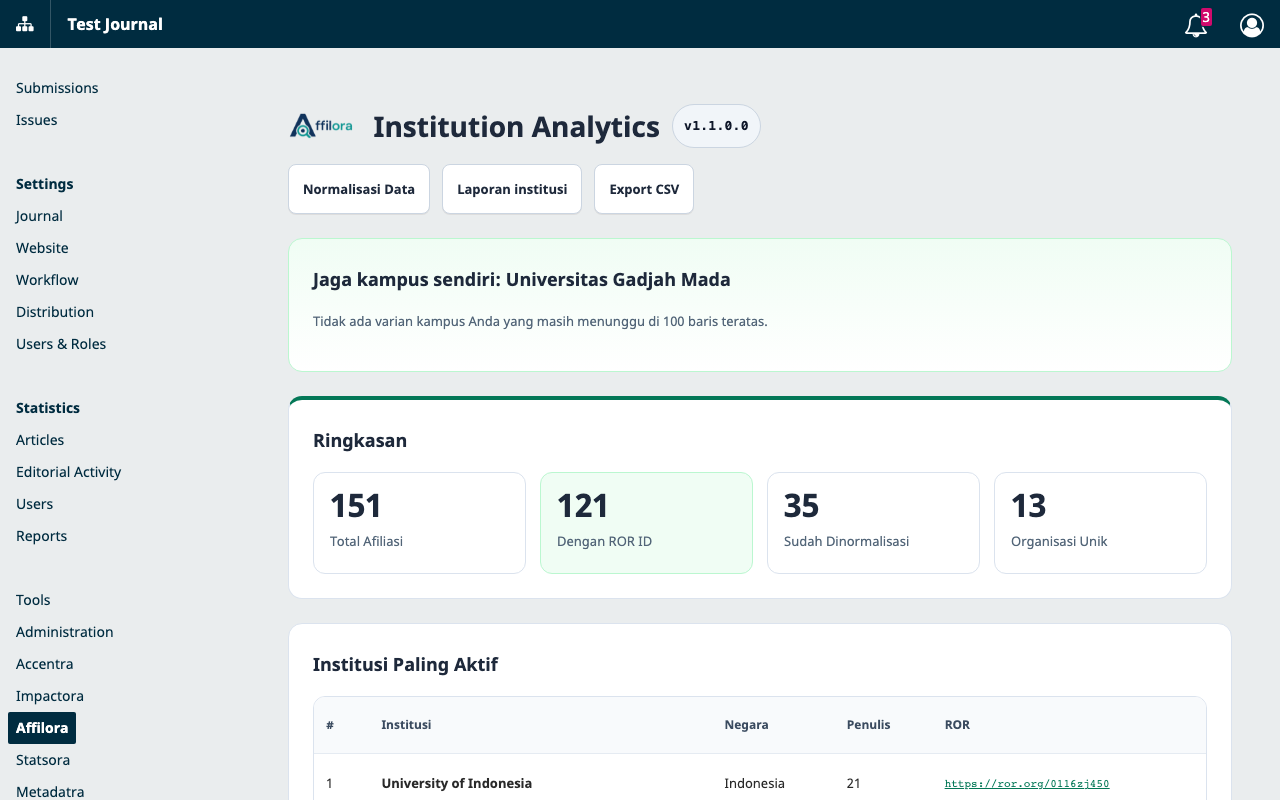Click the Institusi Paling Aktif heading

[x=405, y=664]
